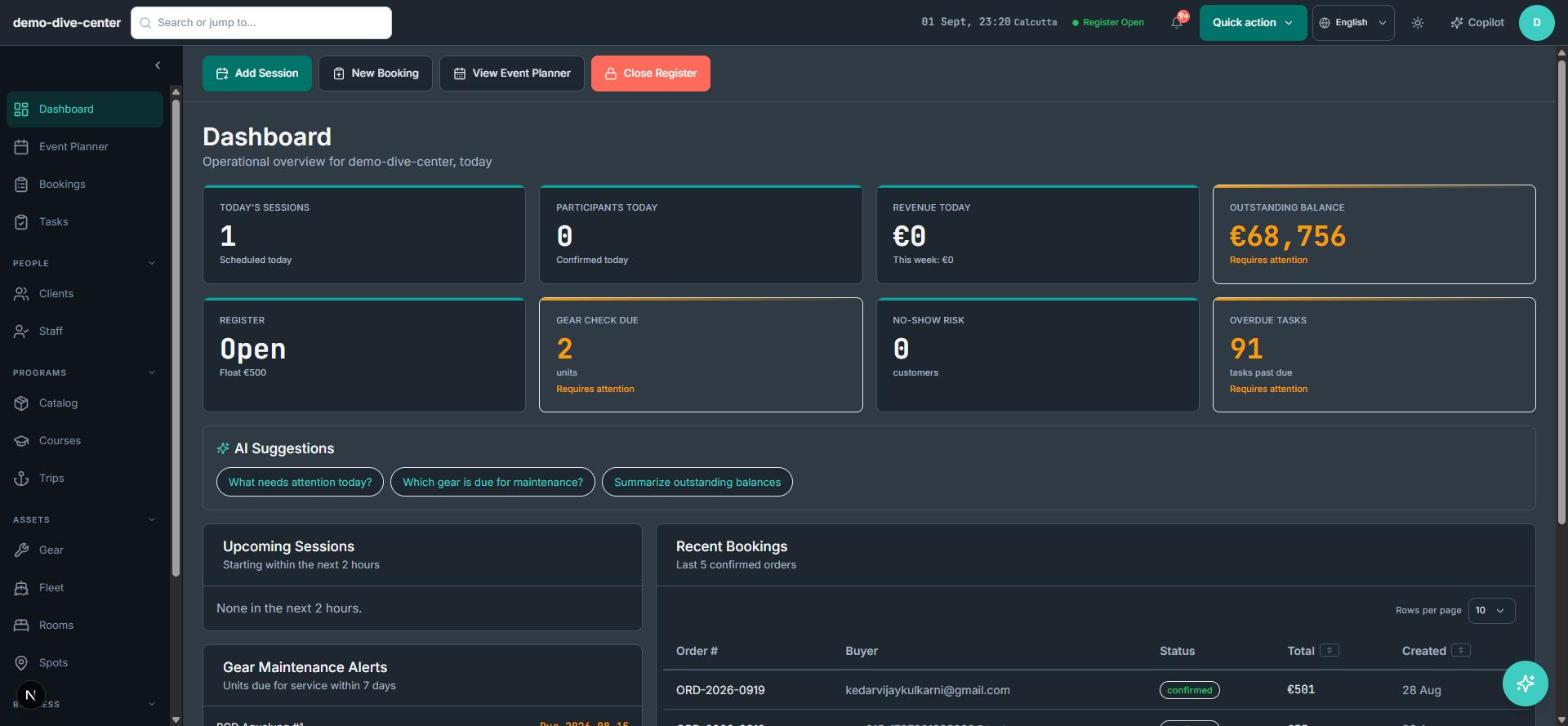Open the floating AI sparkle button
This screenshot has height=726, width=1568.
click(x=1525, y=683)
